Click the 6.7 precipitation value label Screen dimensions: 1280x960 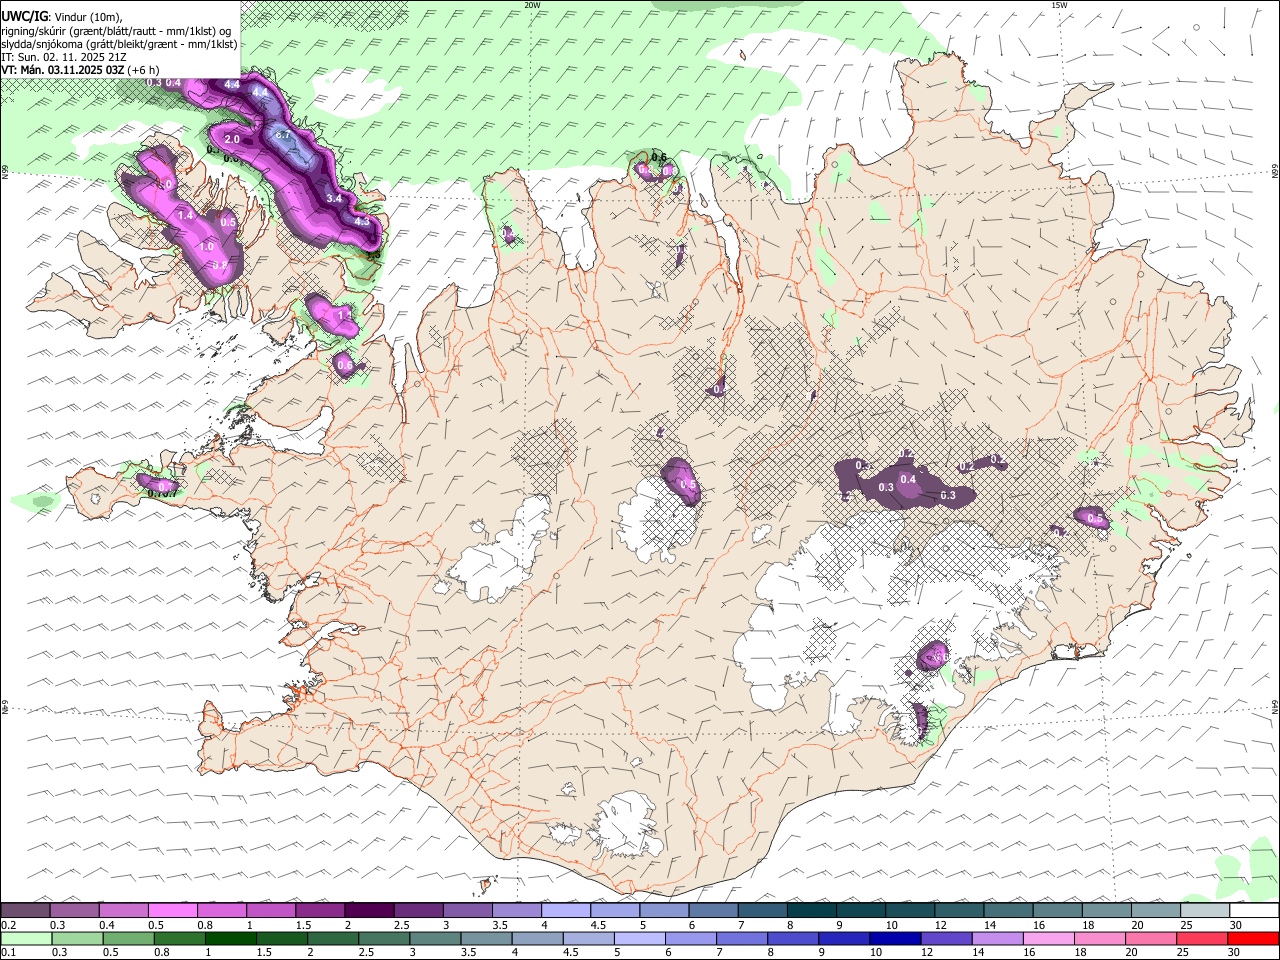(282, 135)
